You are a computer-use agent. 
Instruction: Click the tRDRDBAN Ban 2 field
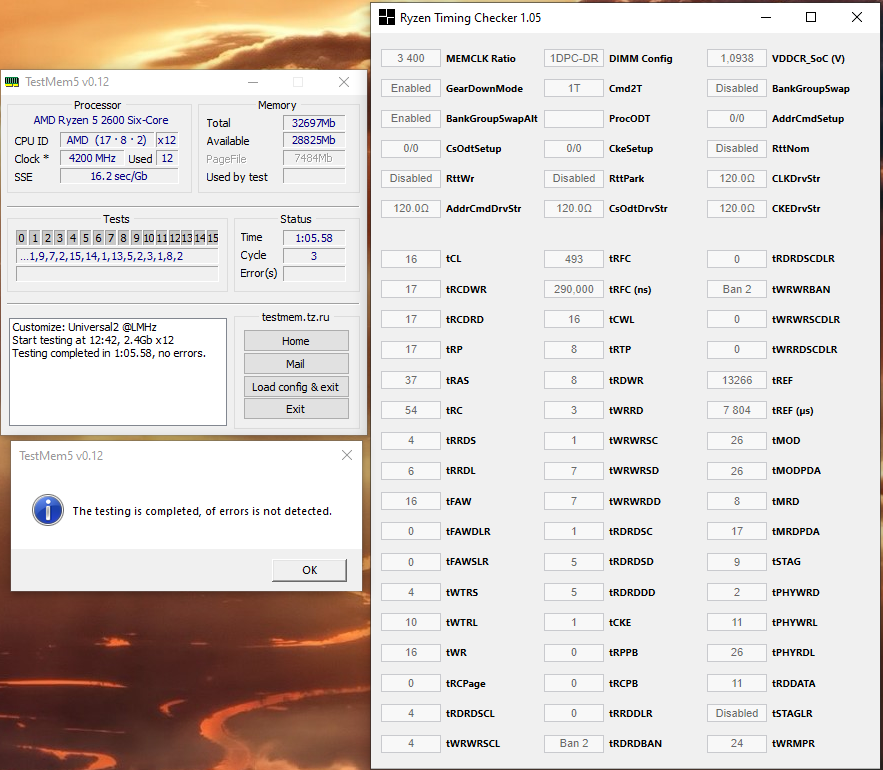click(574, 743)
